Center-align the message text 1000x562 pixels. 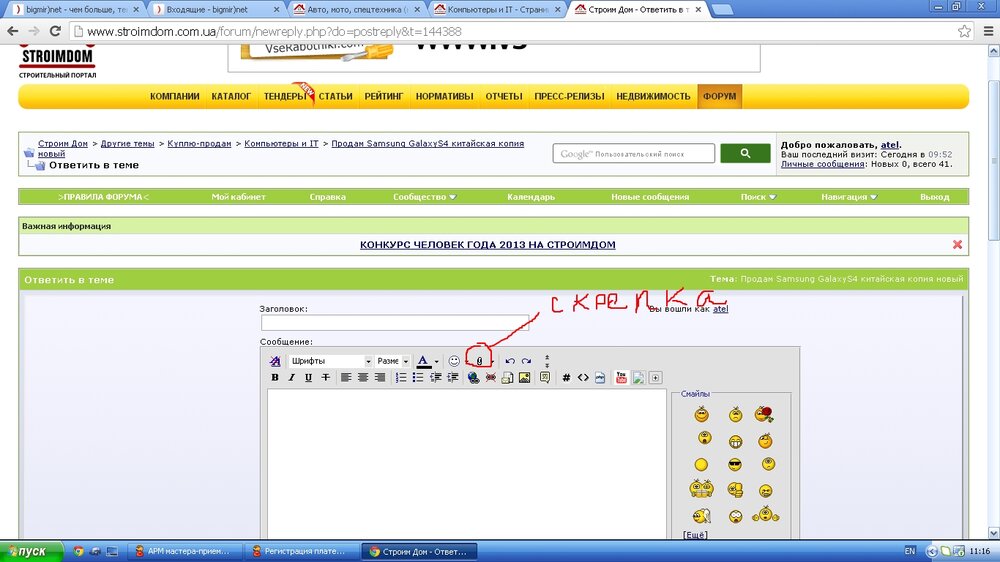[x=363, y=378]
